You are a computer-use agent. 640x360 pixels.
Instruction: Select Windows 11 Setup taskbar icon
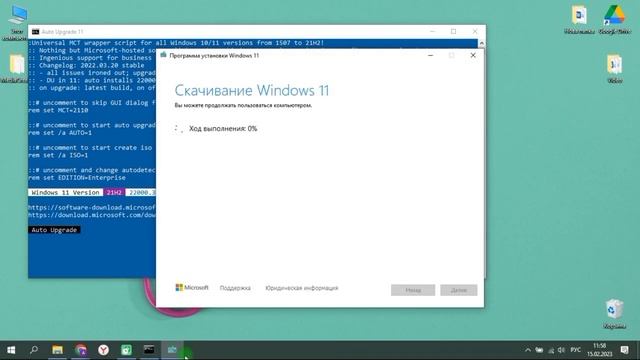172,350
